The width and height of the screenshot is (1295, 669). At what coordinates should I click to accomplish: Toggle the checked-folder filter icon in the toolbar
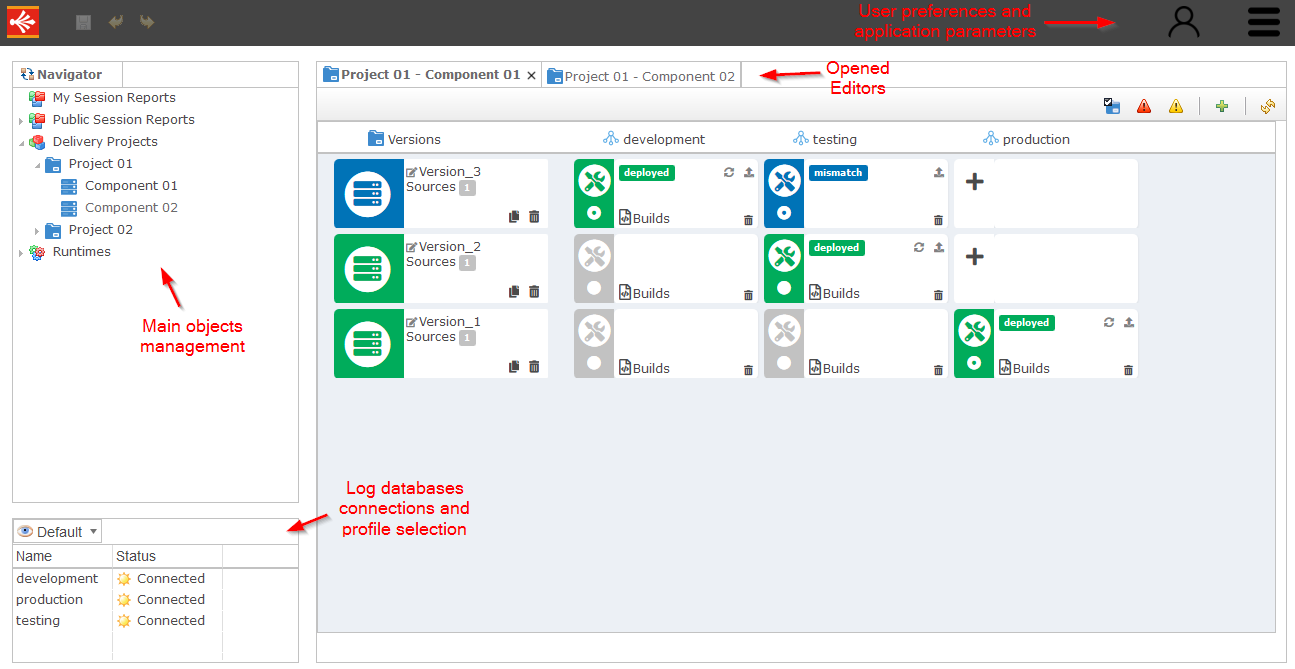click(x=1112, y=106)
